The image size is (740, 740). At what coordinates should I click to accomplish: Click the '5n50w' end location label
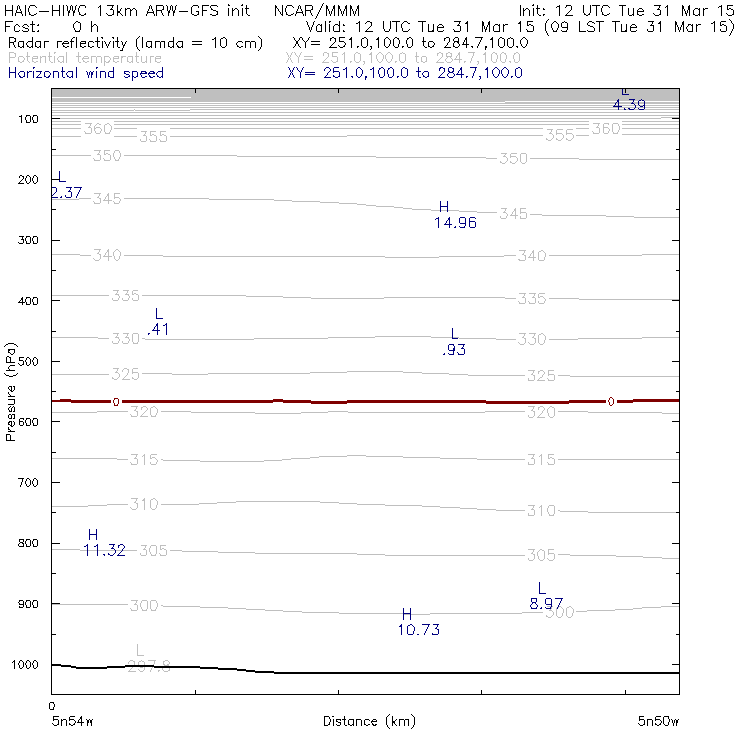(658, 721)
